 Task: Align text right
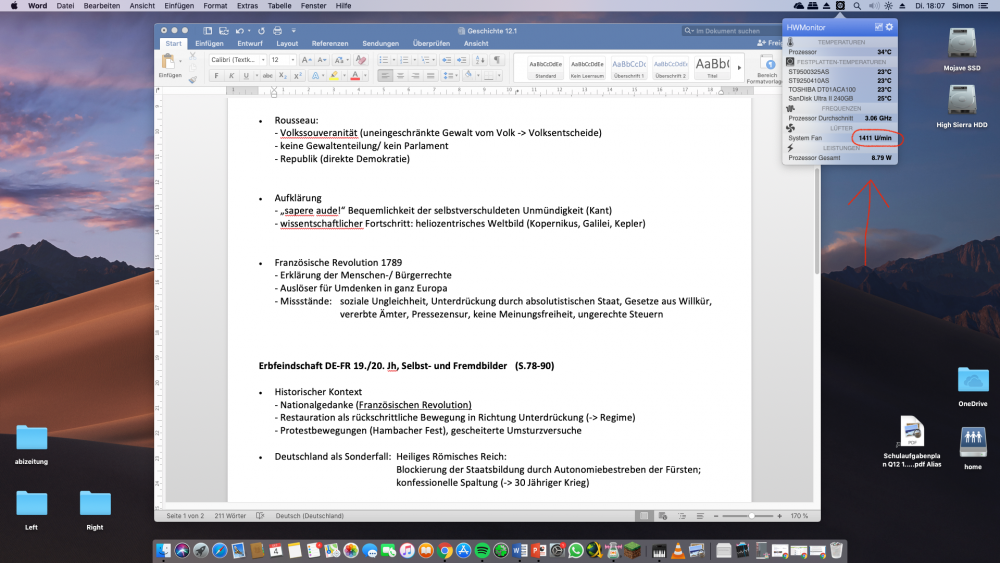coord(415,76)
